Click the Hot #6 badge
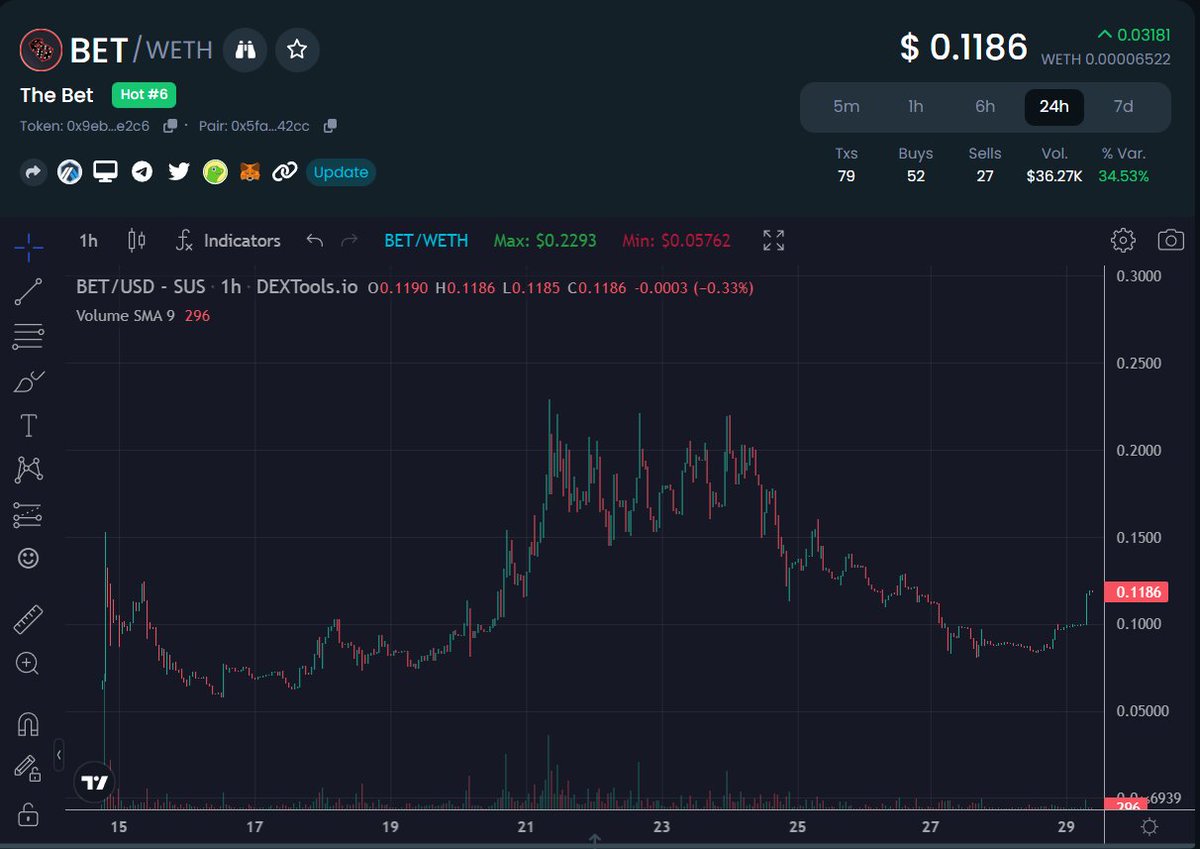Image resolution: width=1200 pixels, height=849 pixels. 144,95
